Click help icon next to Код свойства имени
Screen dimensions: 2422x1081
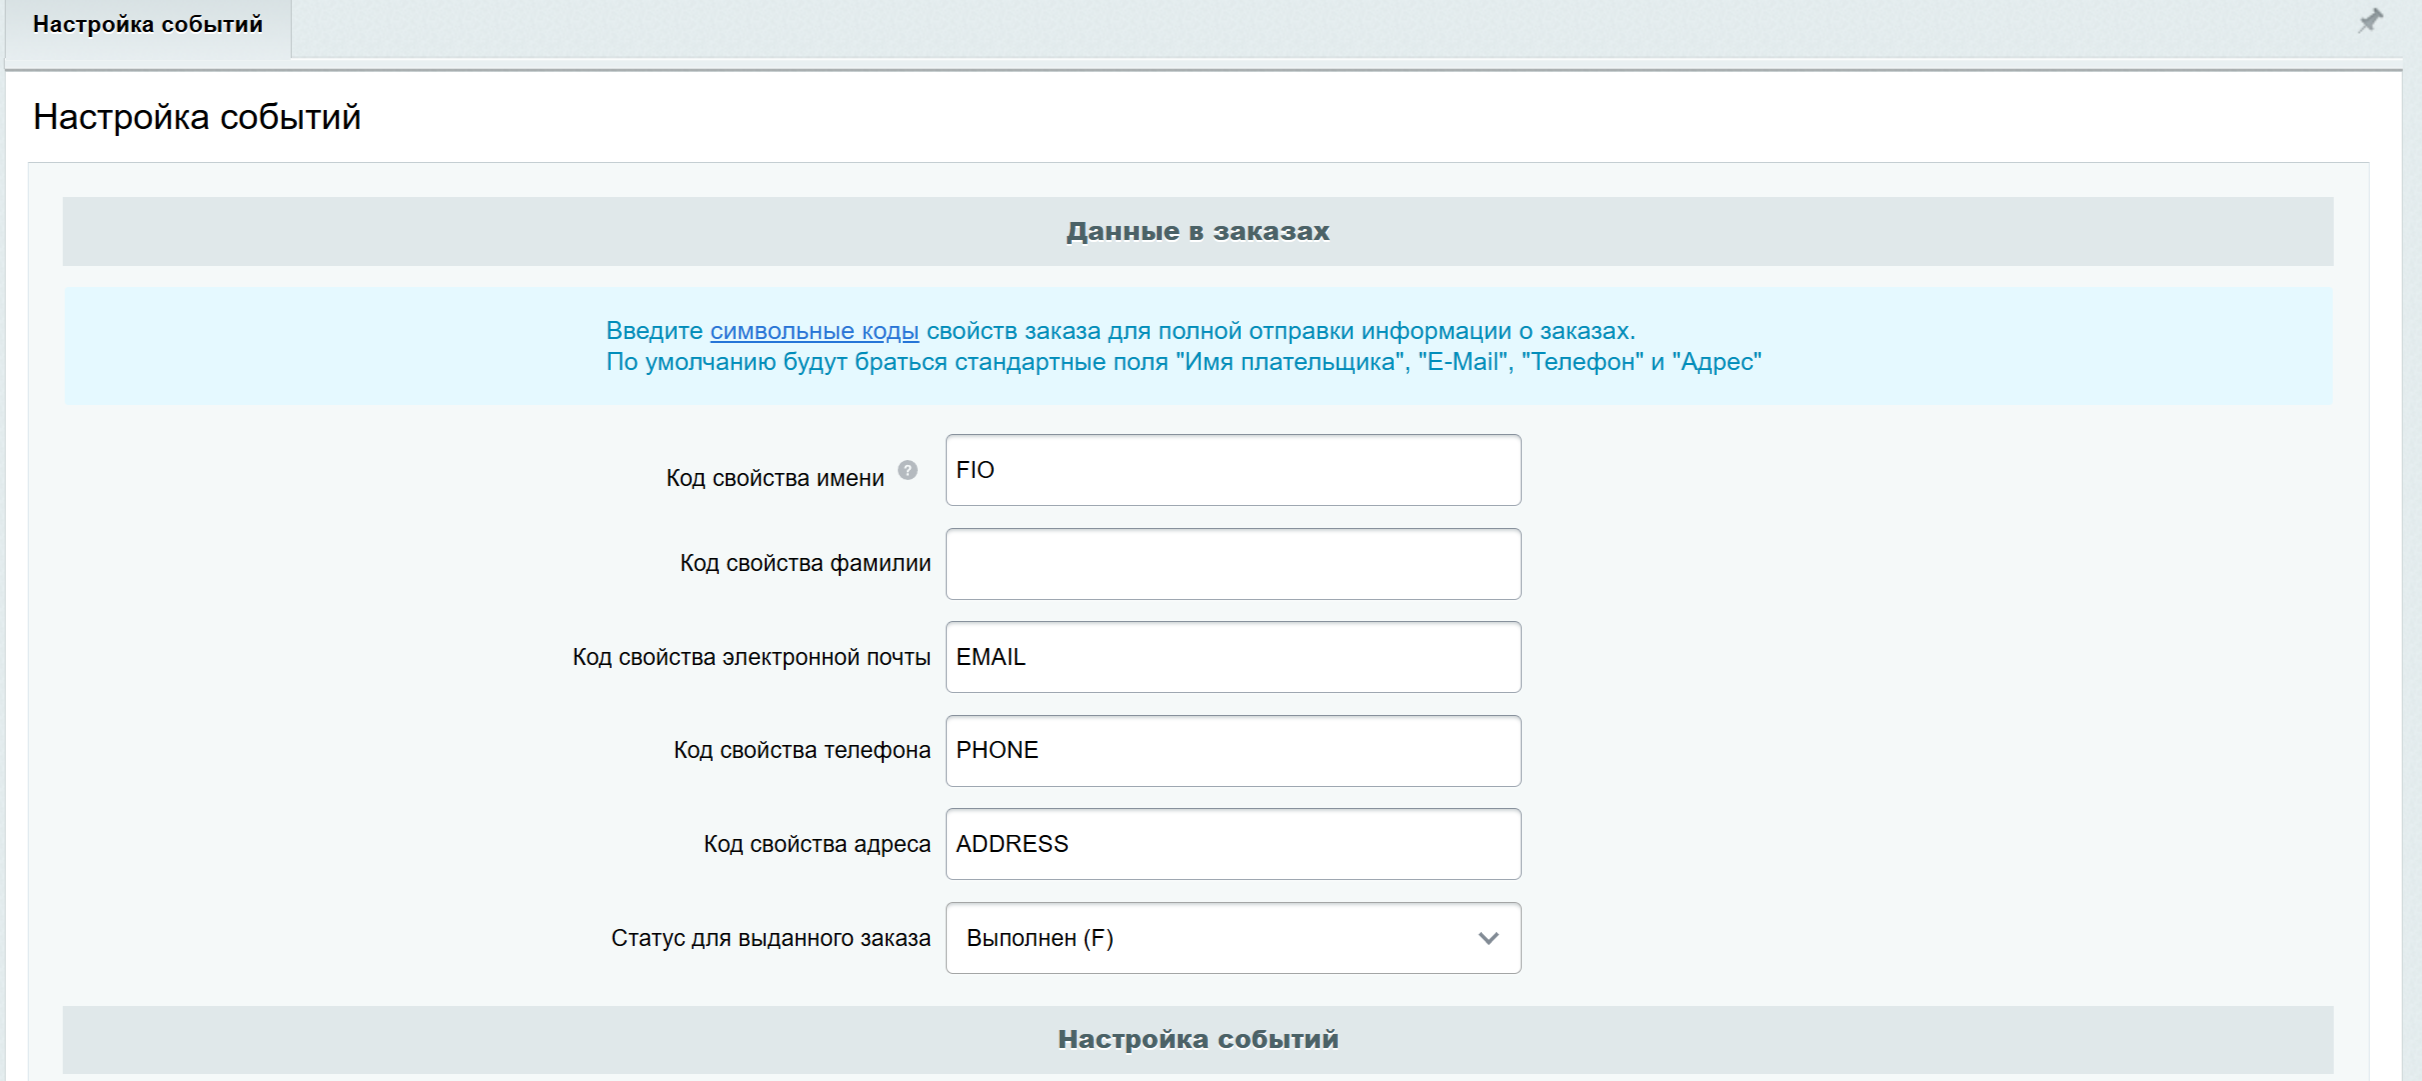click(x=907, y=470)
